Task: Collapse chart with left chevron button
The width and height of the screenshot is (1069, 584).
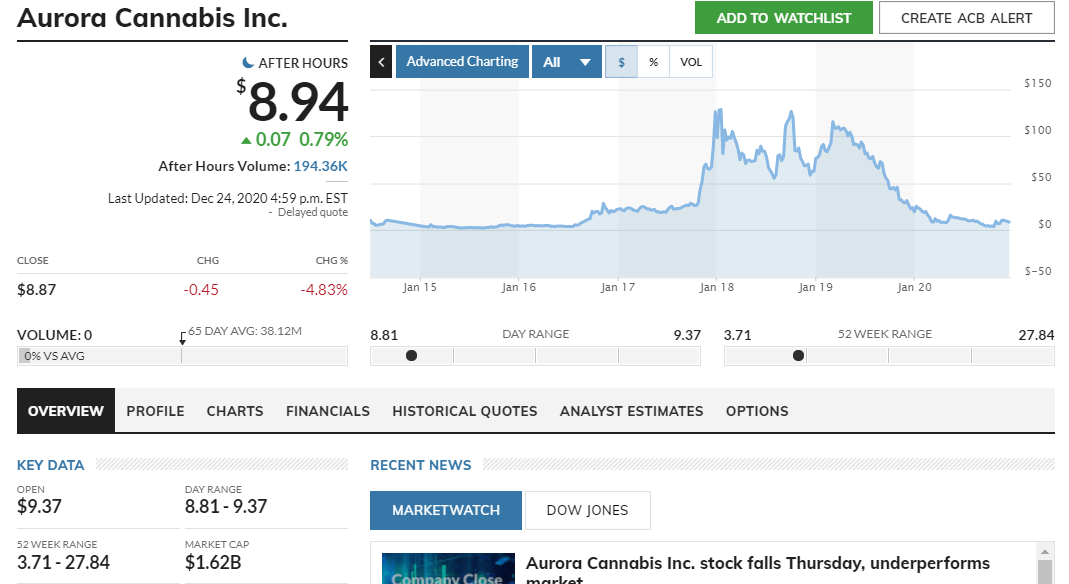Action: click(381, 62)
